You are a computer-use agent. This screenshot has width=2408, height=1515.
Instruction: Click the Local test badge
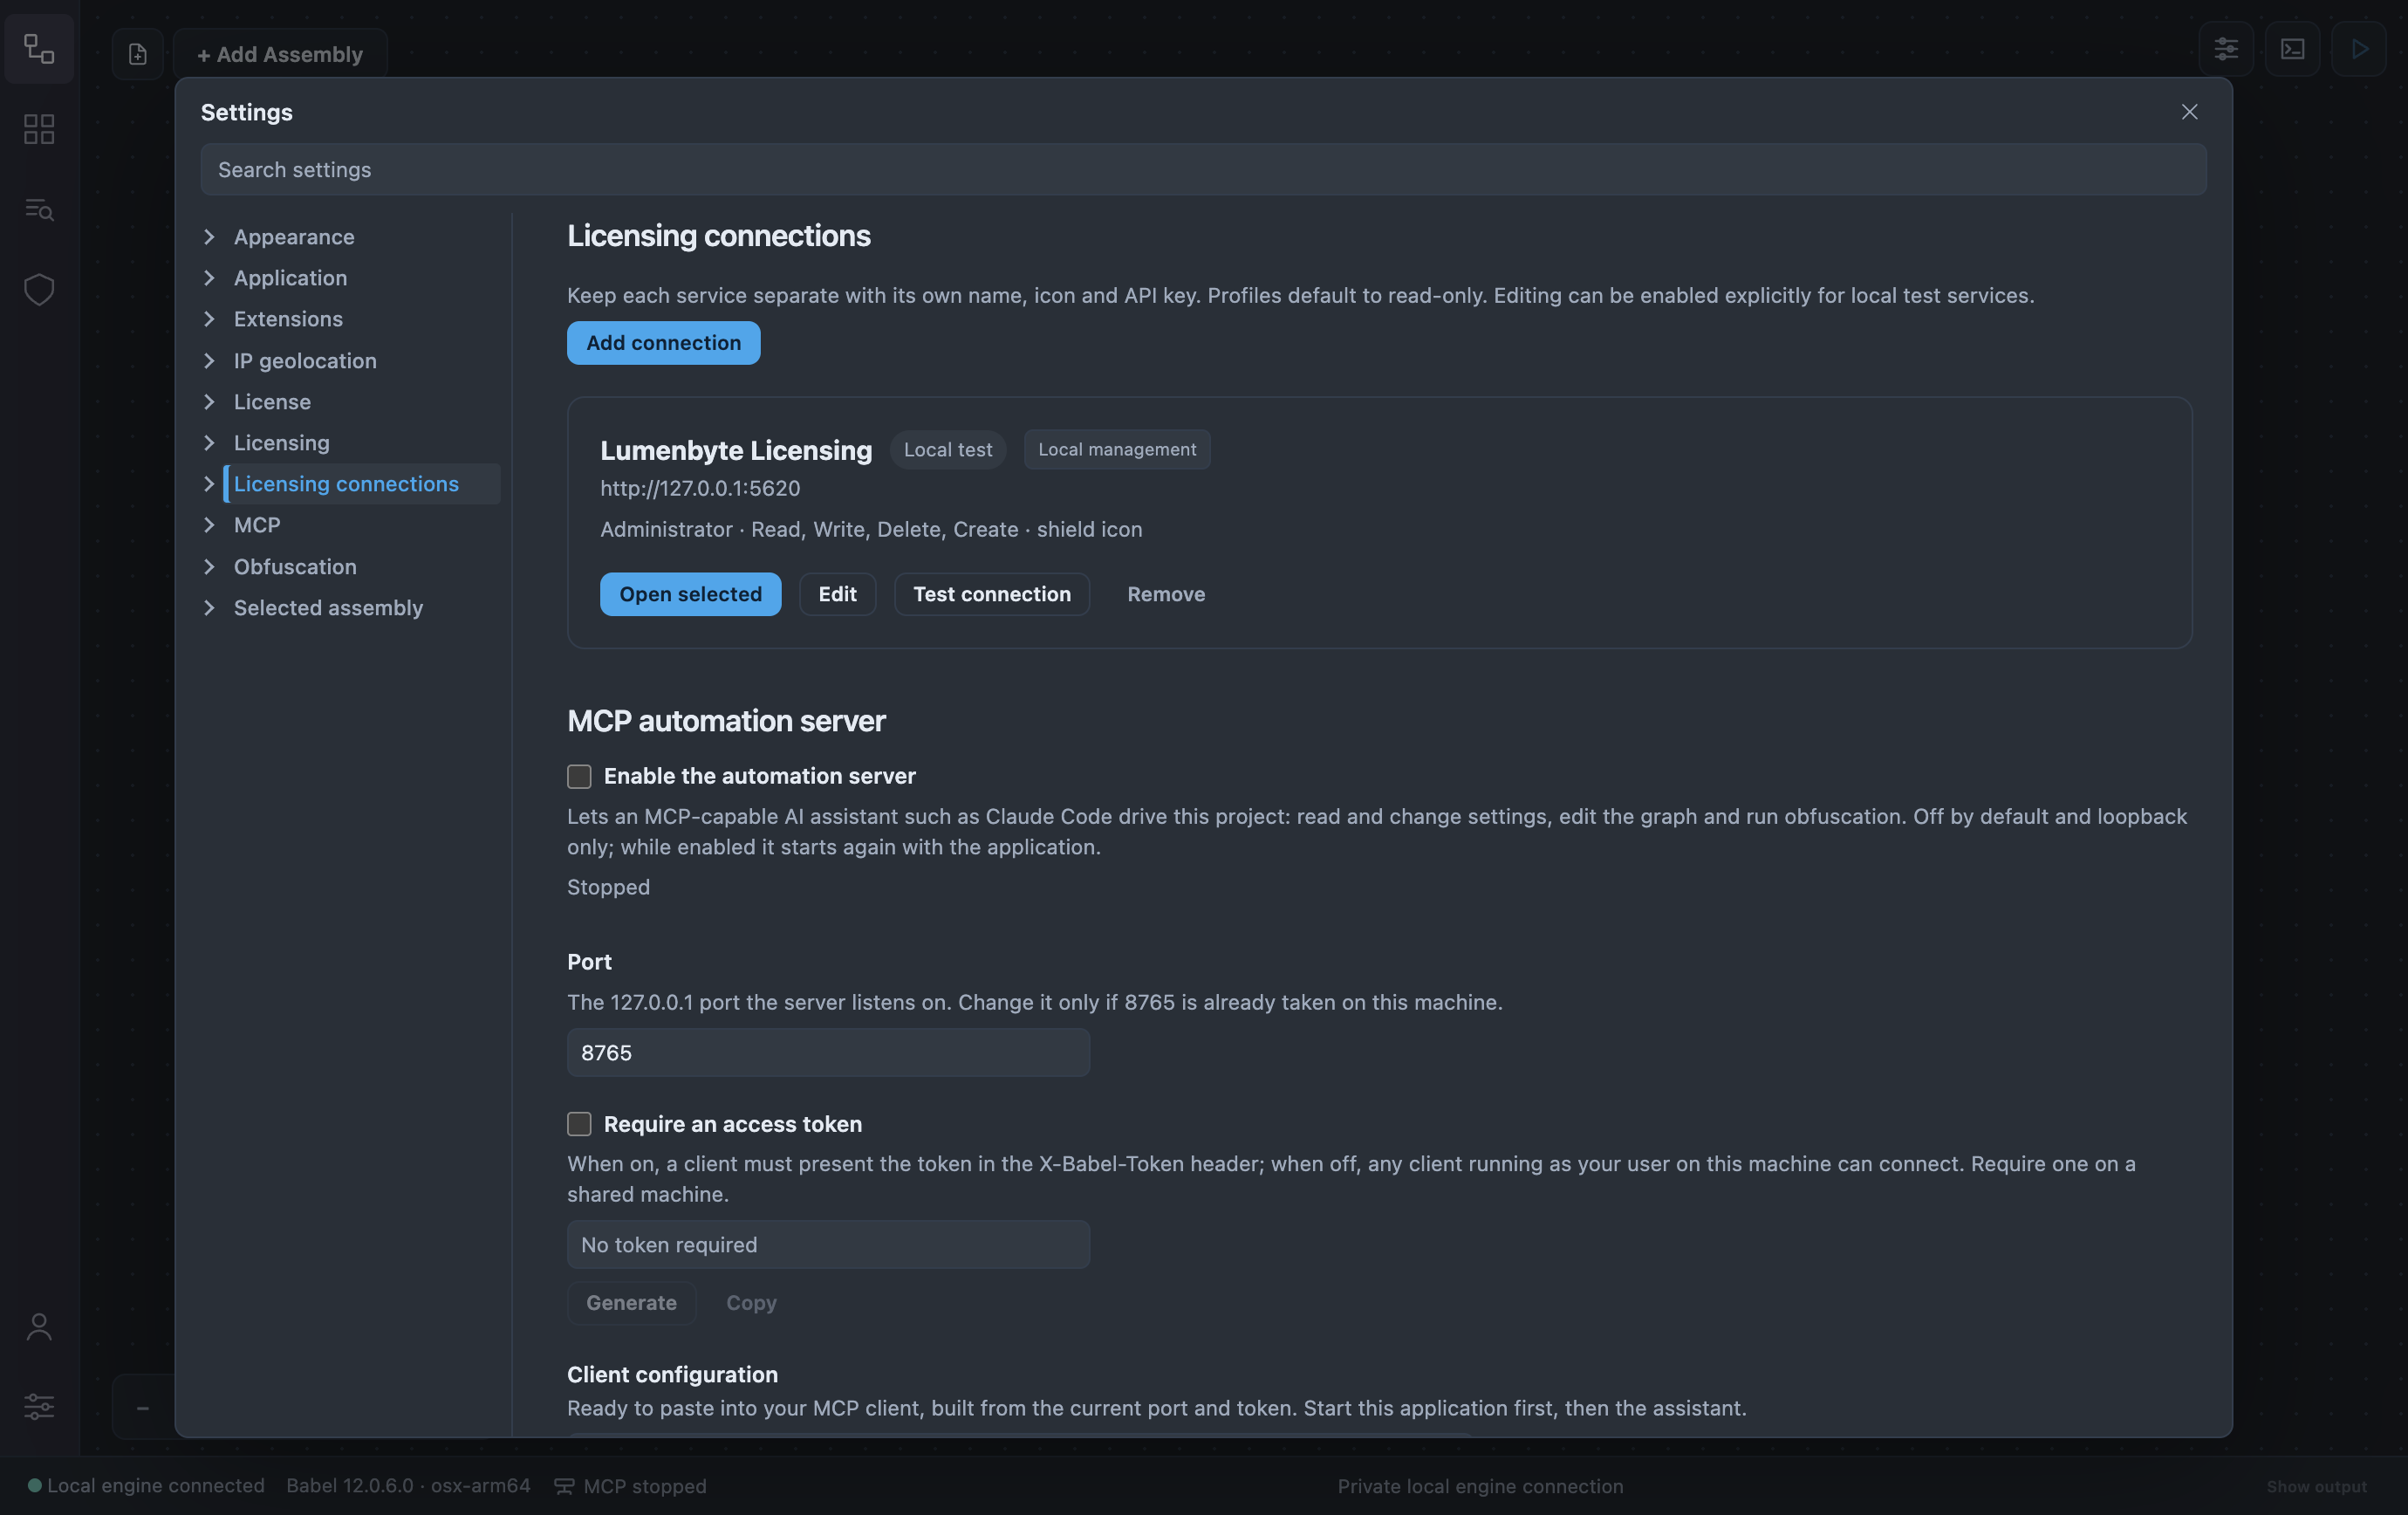point(948,450)
